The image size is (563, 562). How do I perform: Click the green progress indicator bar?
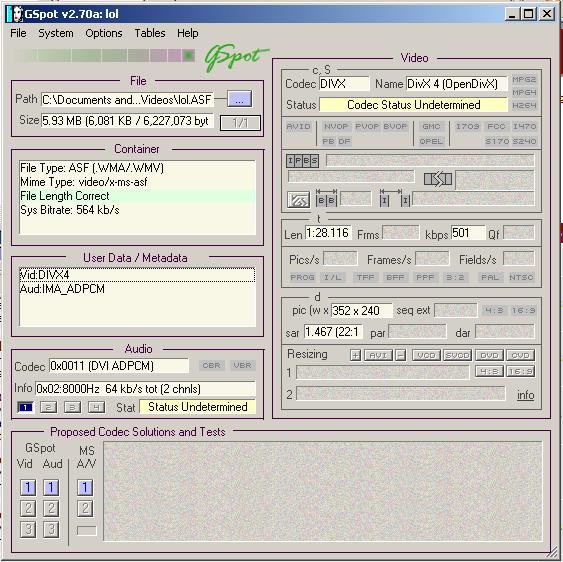pos(105,55)
